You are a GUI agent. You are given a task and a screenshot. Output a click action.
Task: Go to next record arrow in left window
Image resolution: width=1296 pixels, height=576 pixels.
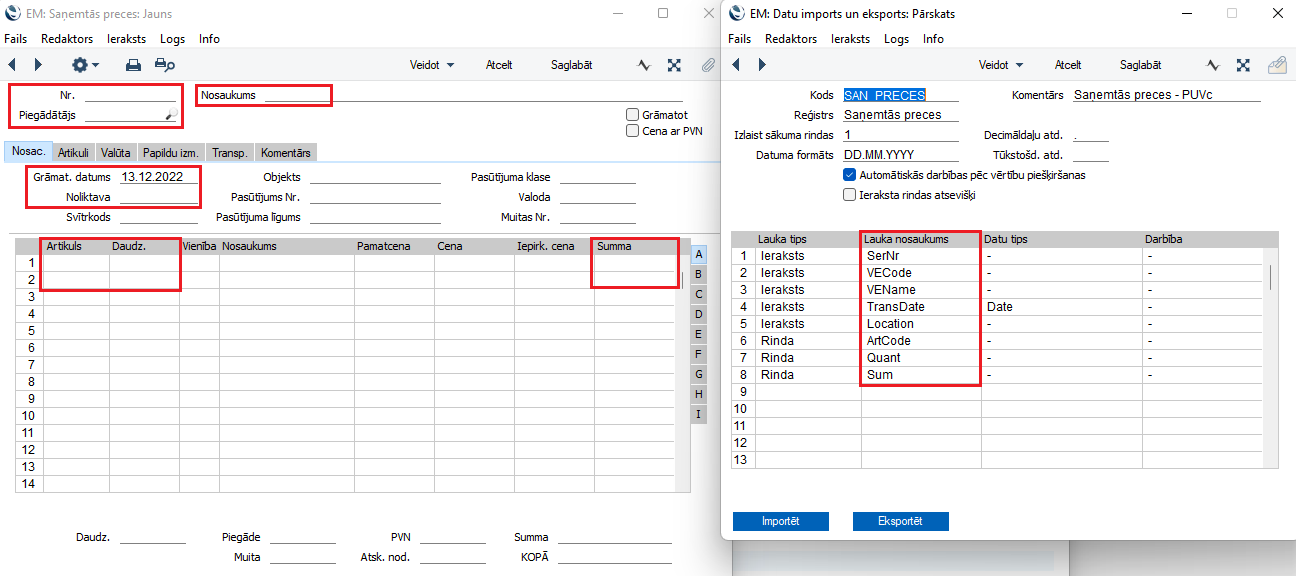39,65
